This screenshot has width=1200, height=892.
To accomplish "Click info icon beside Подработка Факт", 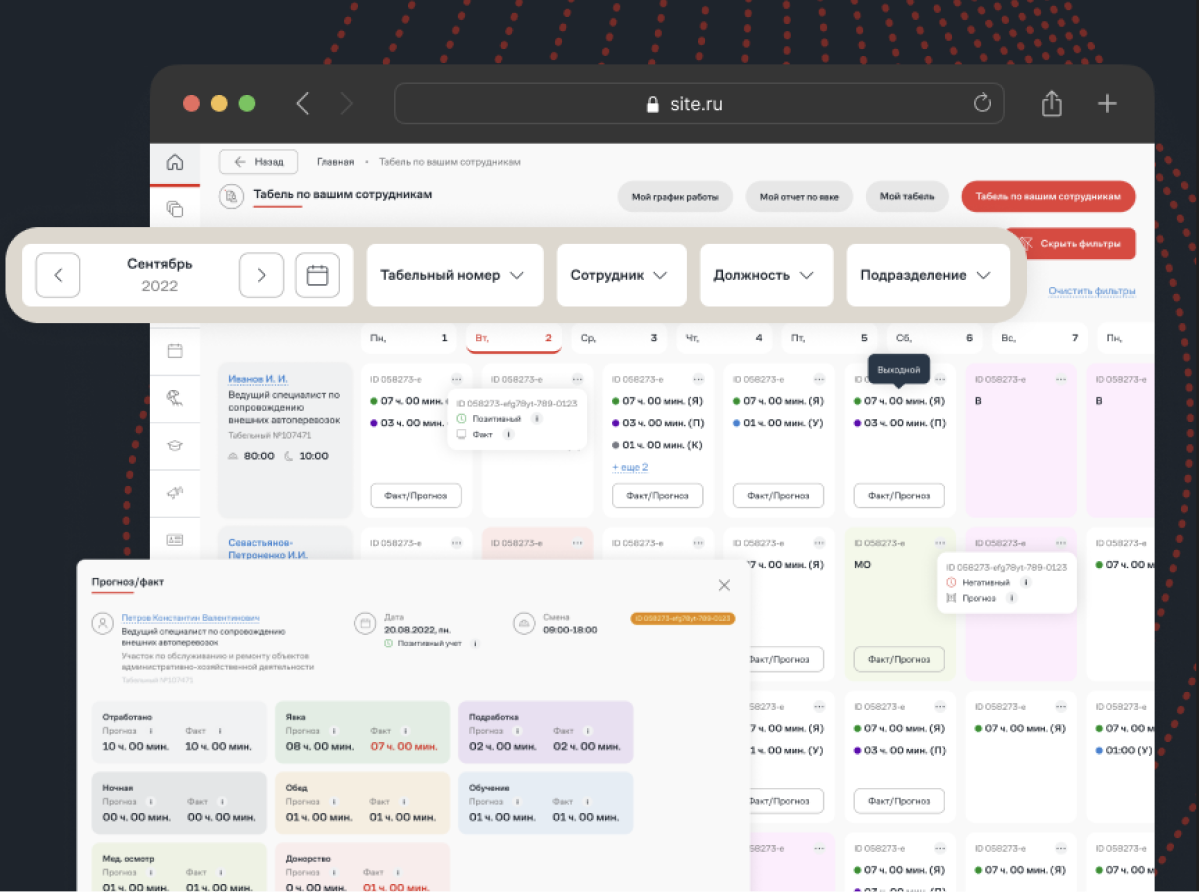I will tap(586, 731).
